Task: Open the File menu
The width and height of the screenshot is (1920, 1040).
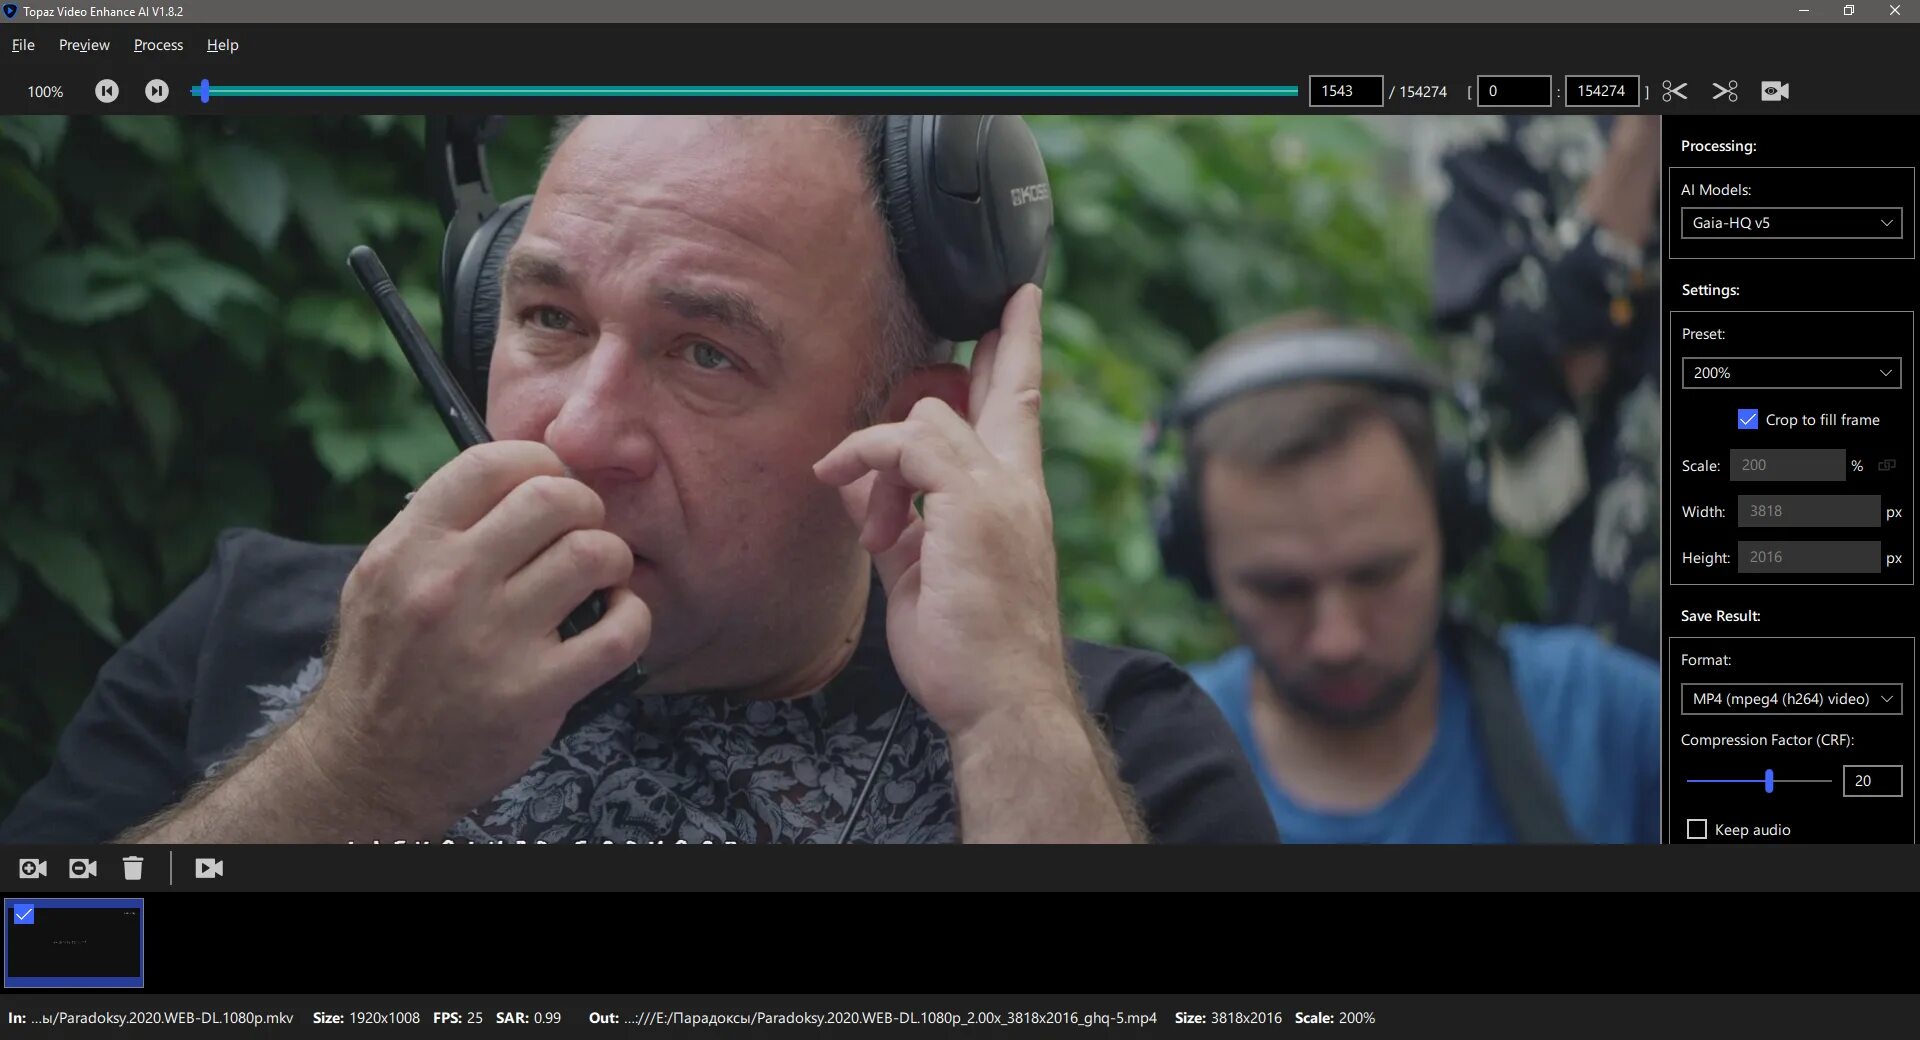Action: point(23,45)
